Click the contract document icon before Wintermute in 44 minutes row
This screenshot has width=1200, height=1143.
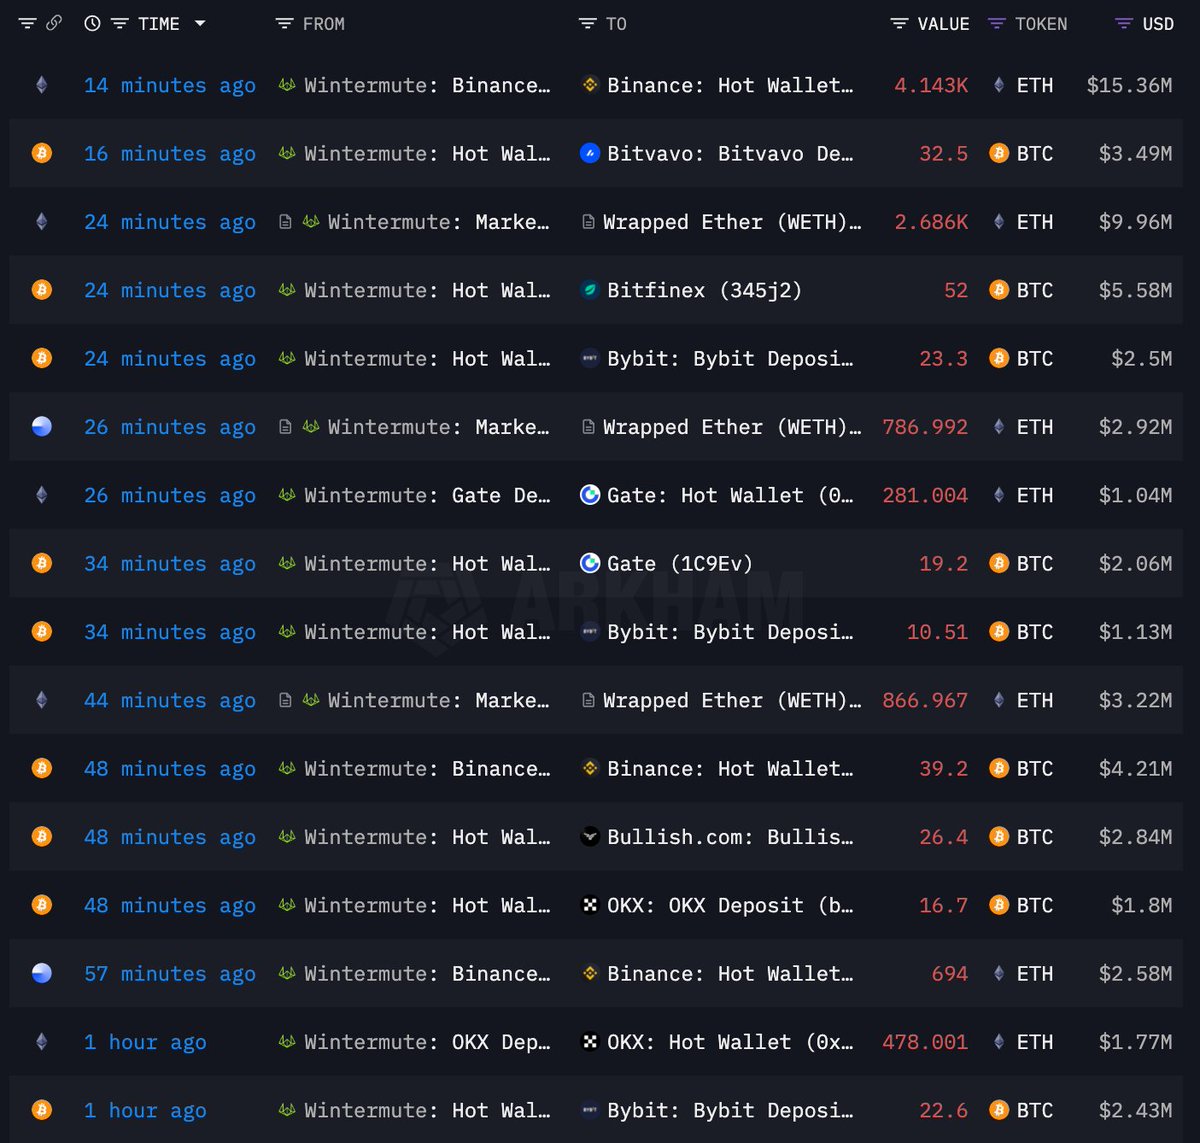click(x=285, y=701)
